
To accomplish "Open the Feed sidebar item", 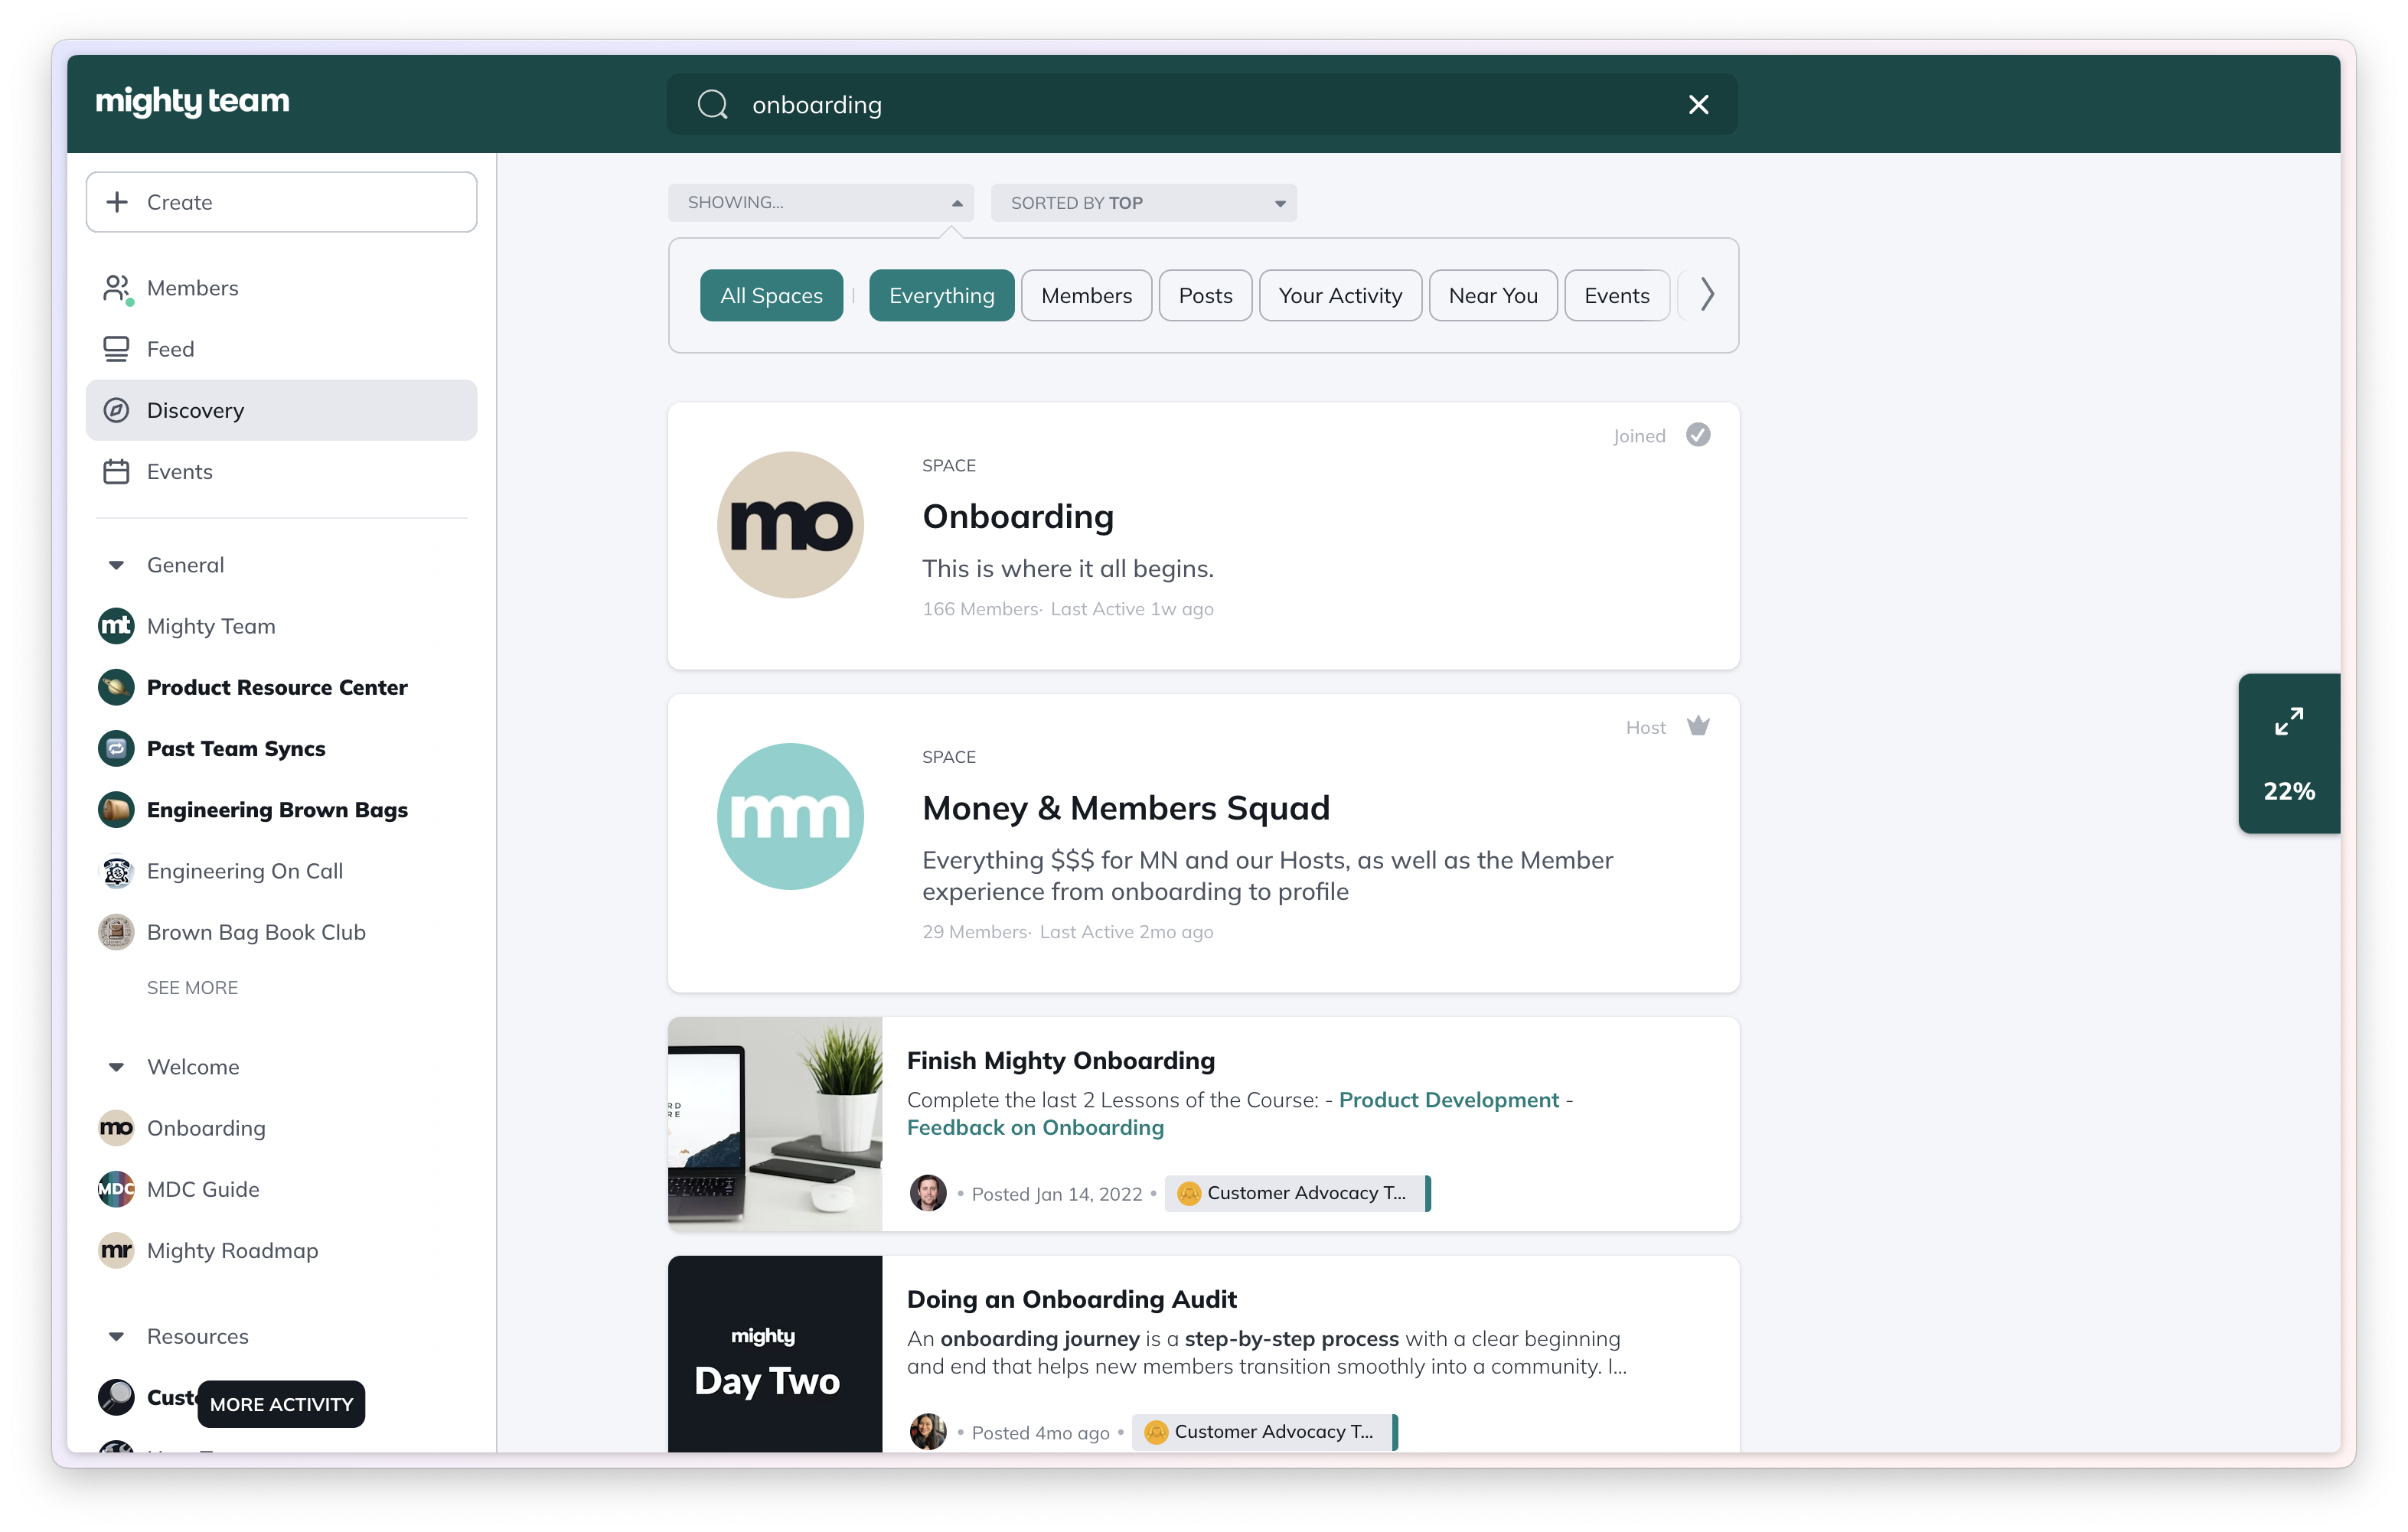I will click(170, 349).
